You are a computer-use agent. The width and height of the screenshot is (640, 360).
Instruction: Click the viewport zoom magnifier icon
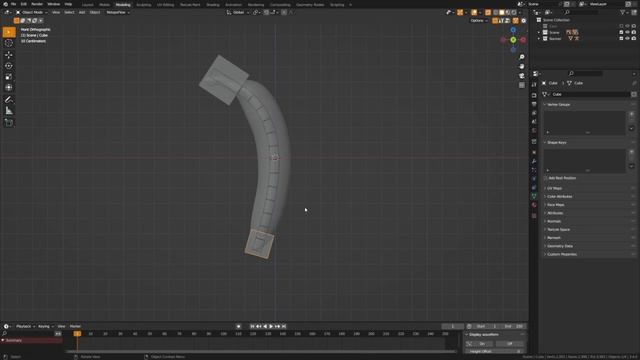coord(522,57)
